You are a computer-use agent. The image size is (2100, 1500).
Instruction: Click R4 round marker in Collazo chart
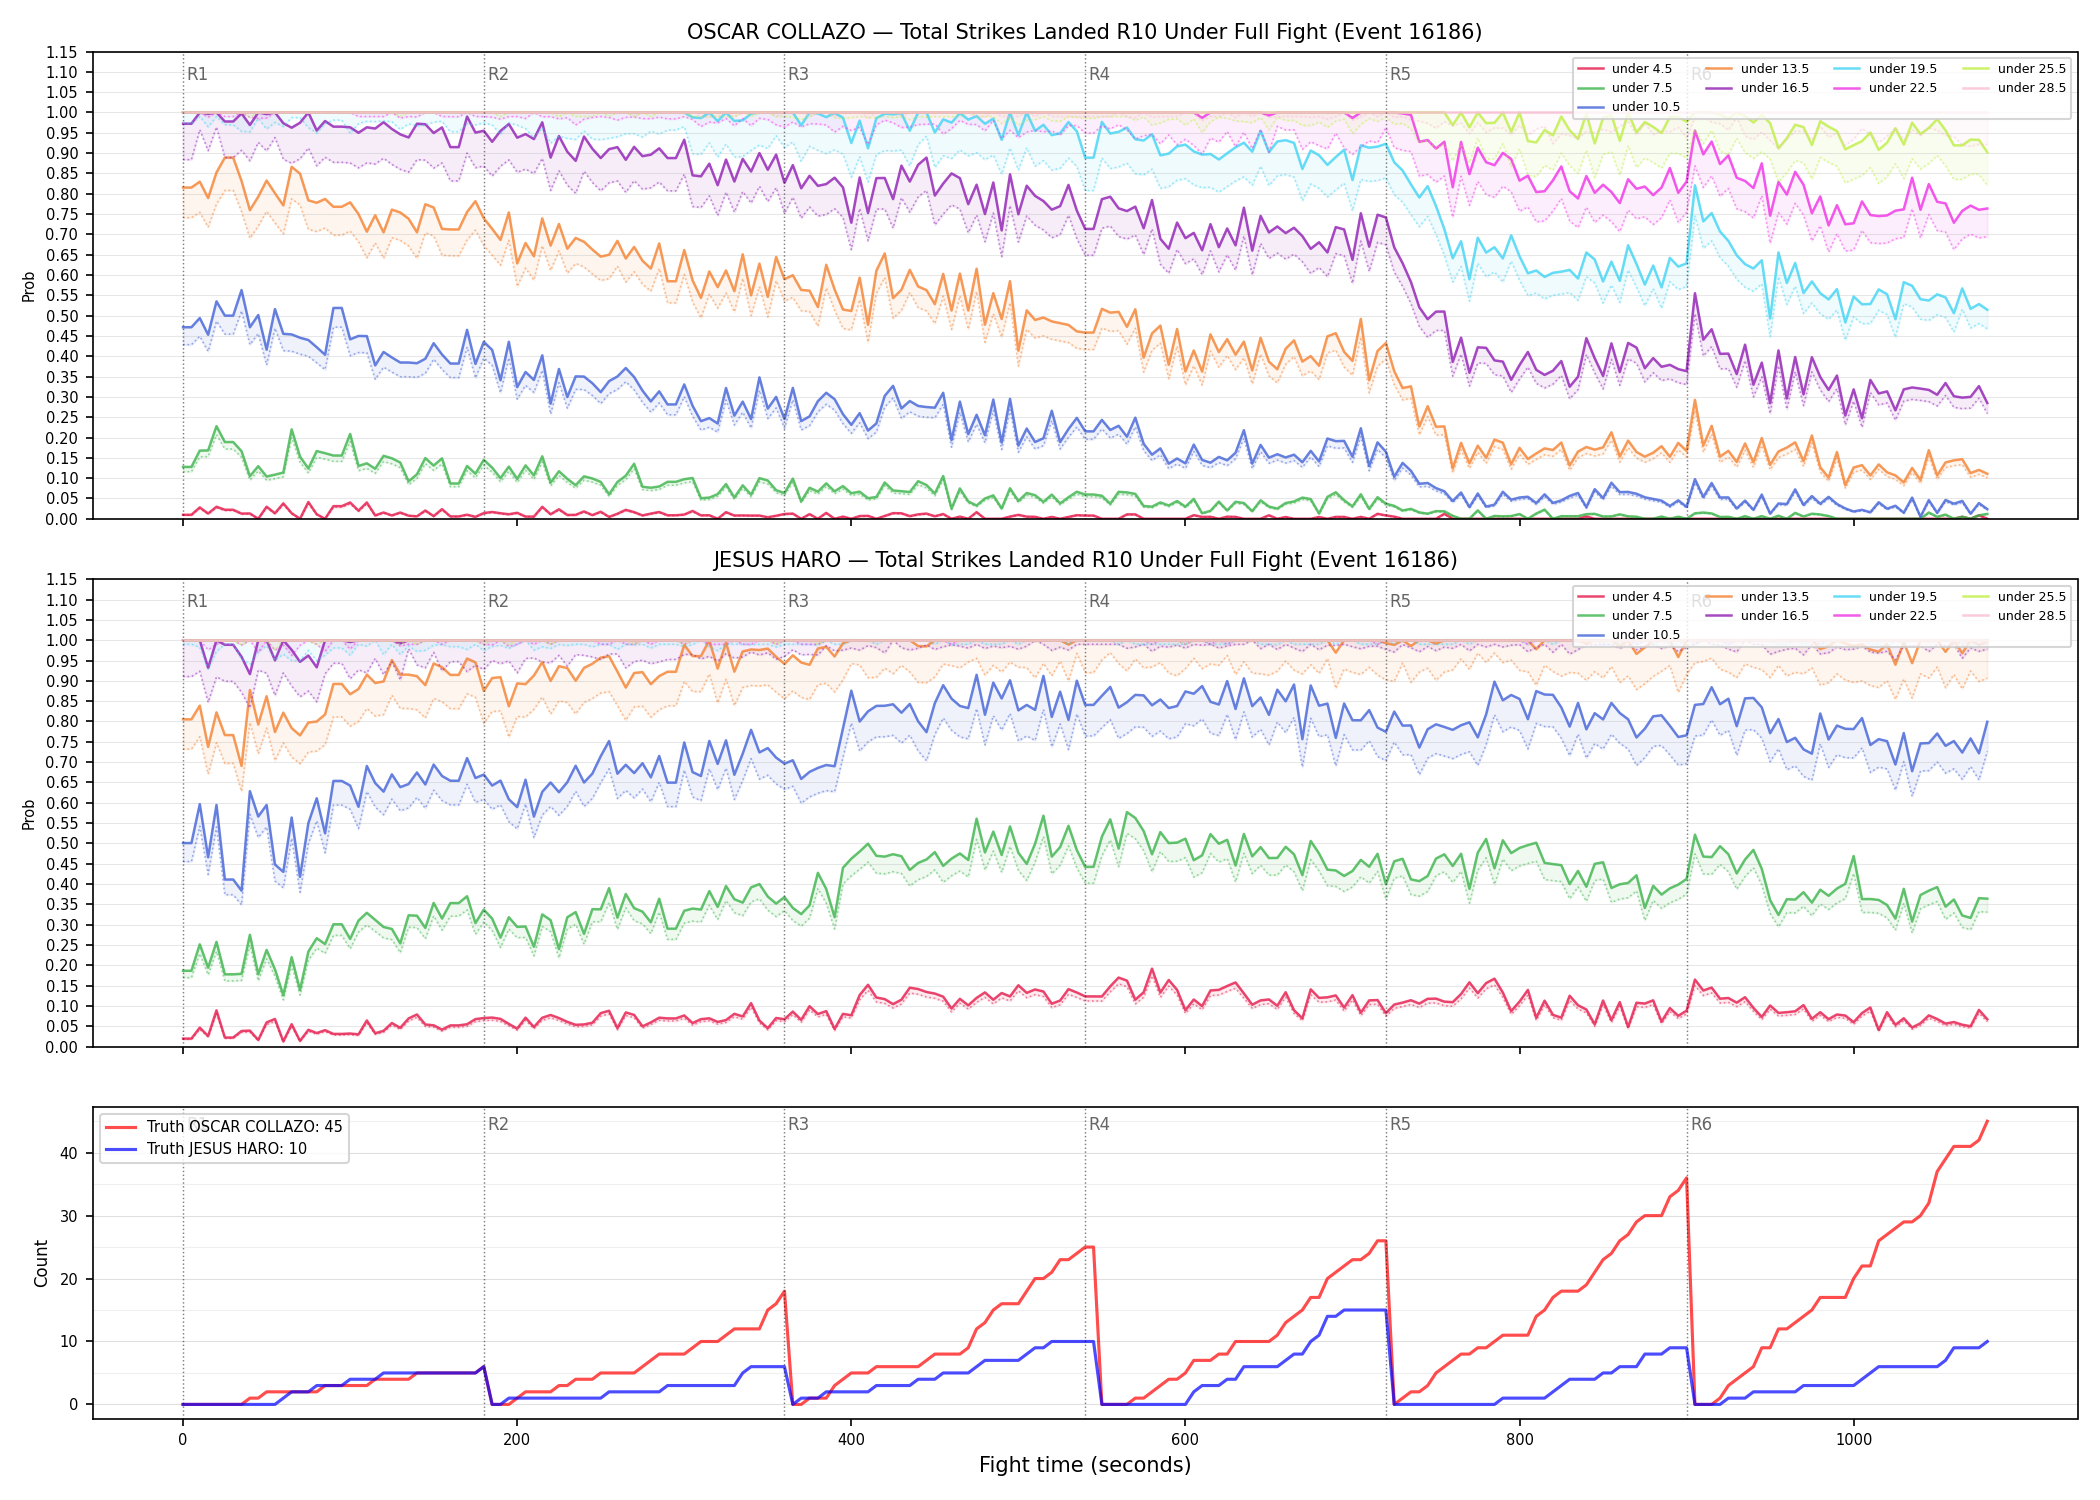(1099, 74)
